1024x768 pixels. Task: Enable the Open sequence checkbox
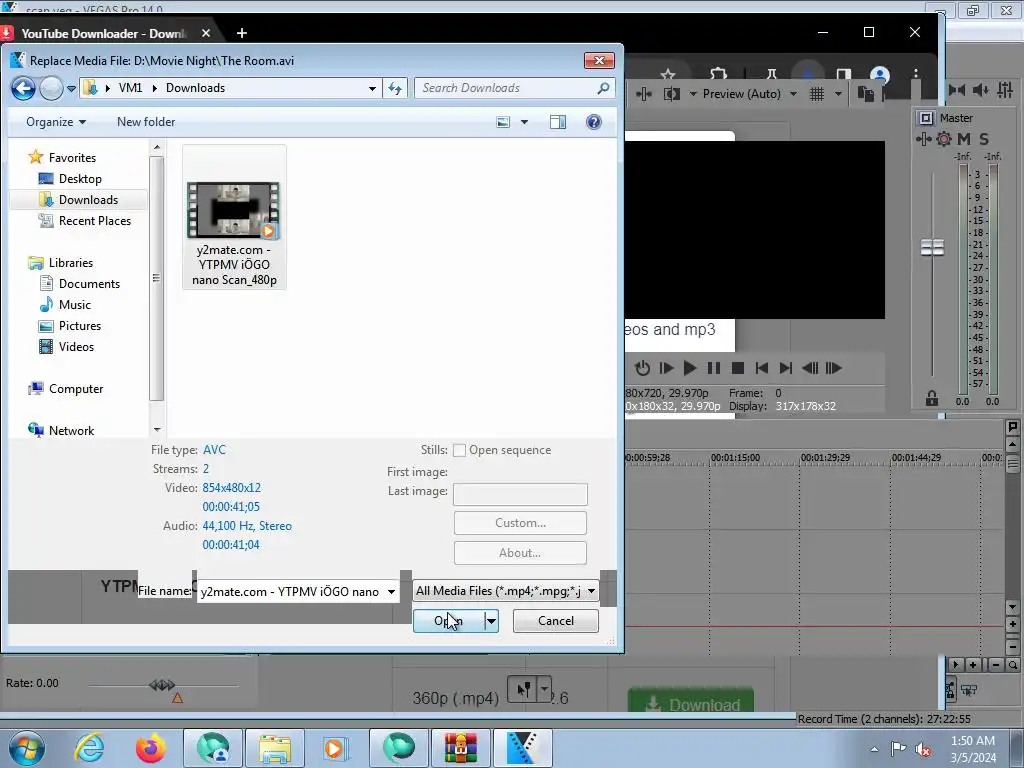tap(460, 451)
